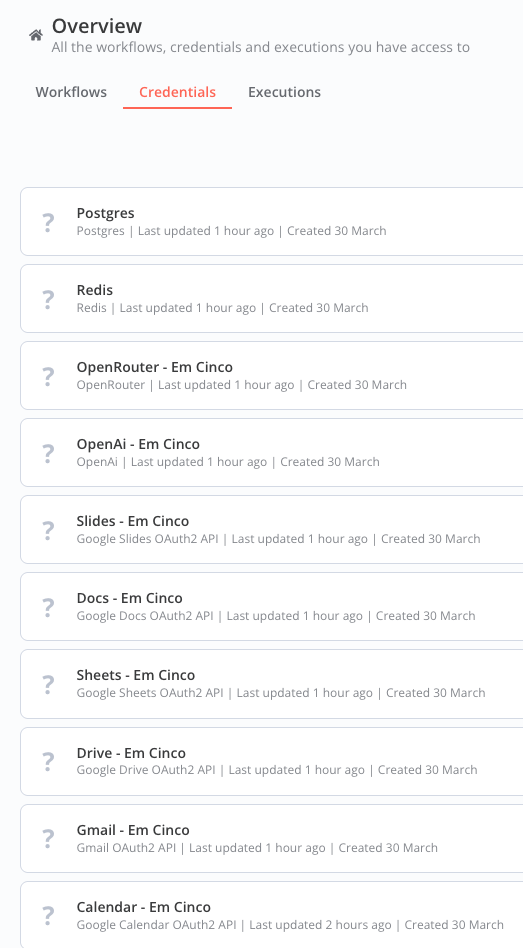
Task: Open the Postgres credential name
Action: (105, 213)
